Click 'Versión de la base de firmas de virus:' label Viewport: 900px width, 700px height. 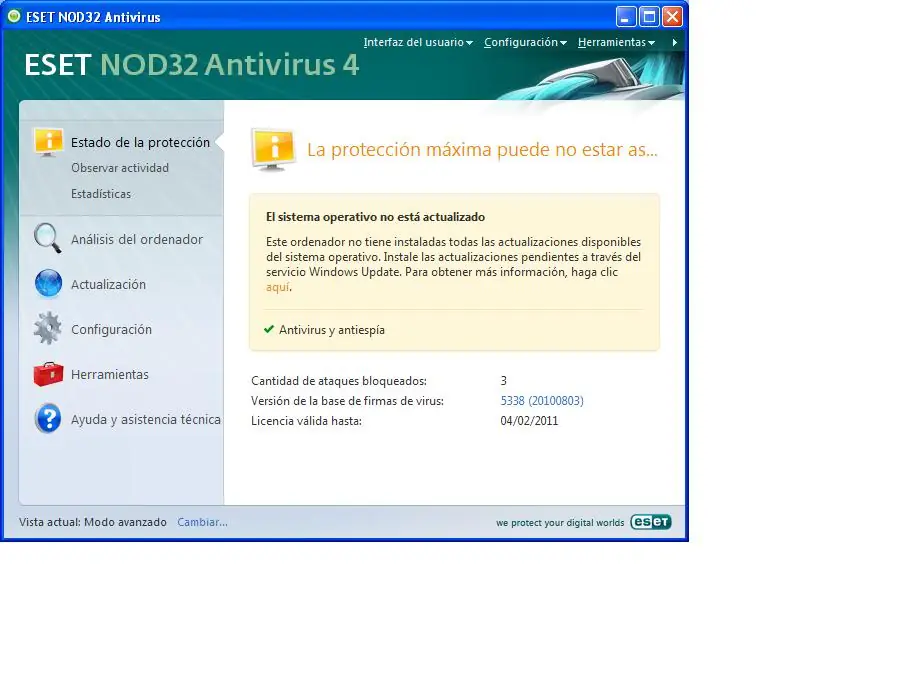[347, 401]
